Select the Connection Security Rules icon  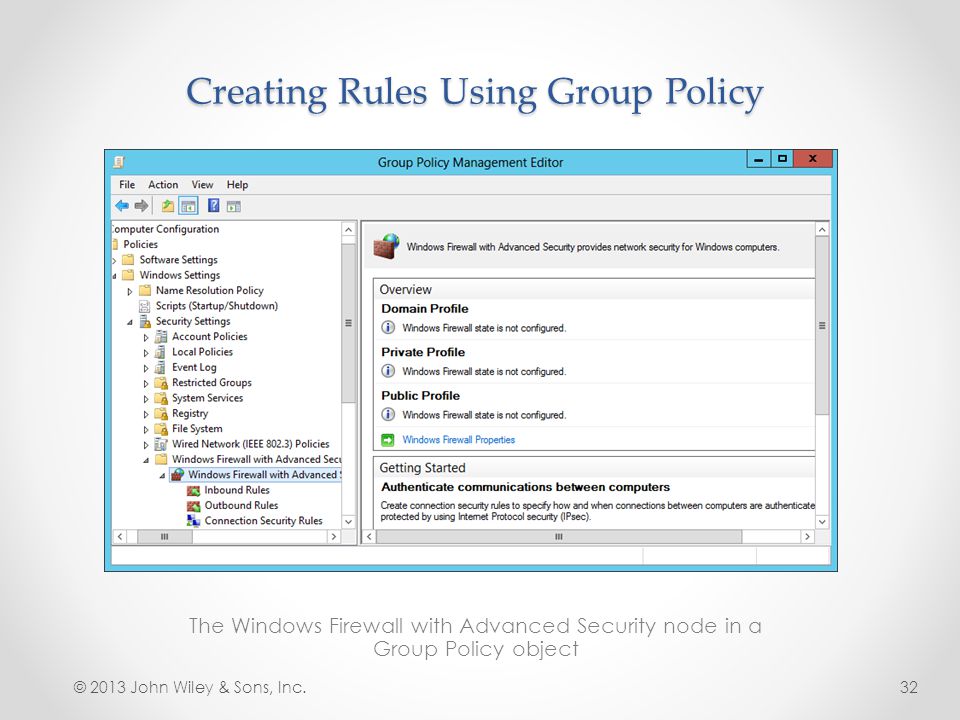[x=193, y=520]
